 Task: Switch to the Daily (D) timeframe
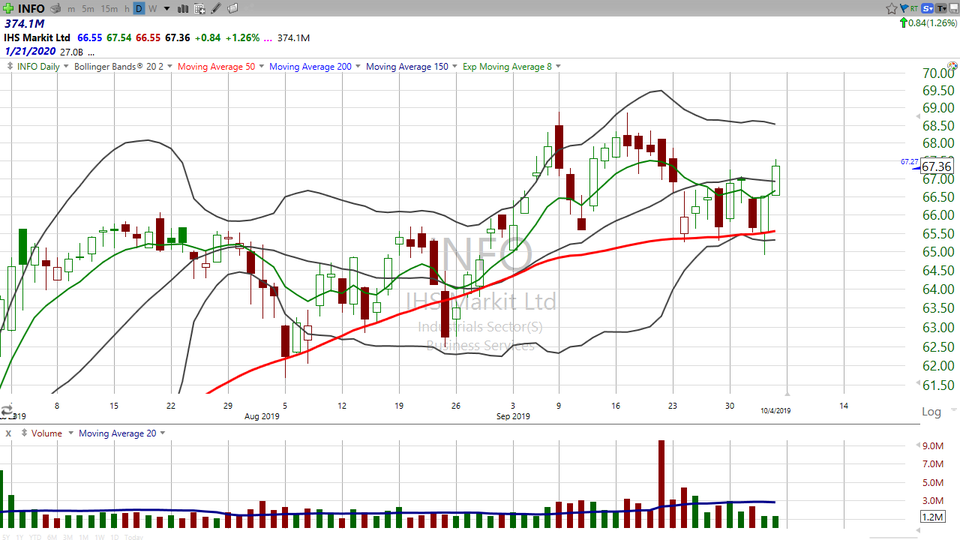point(139,9)
